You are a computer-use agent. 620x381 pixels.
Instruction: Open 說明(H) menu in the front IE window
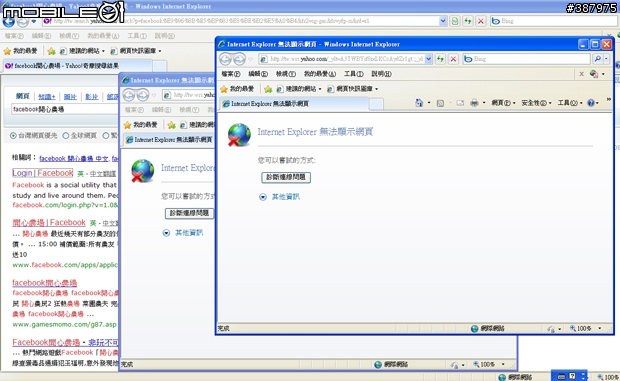coord(381,74)
